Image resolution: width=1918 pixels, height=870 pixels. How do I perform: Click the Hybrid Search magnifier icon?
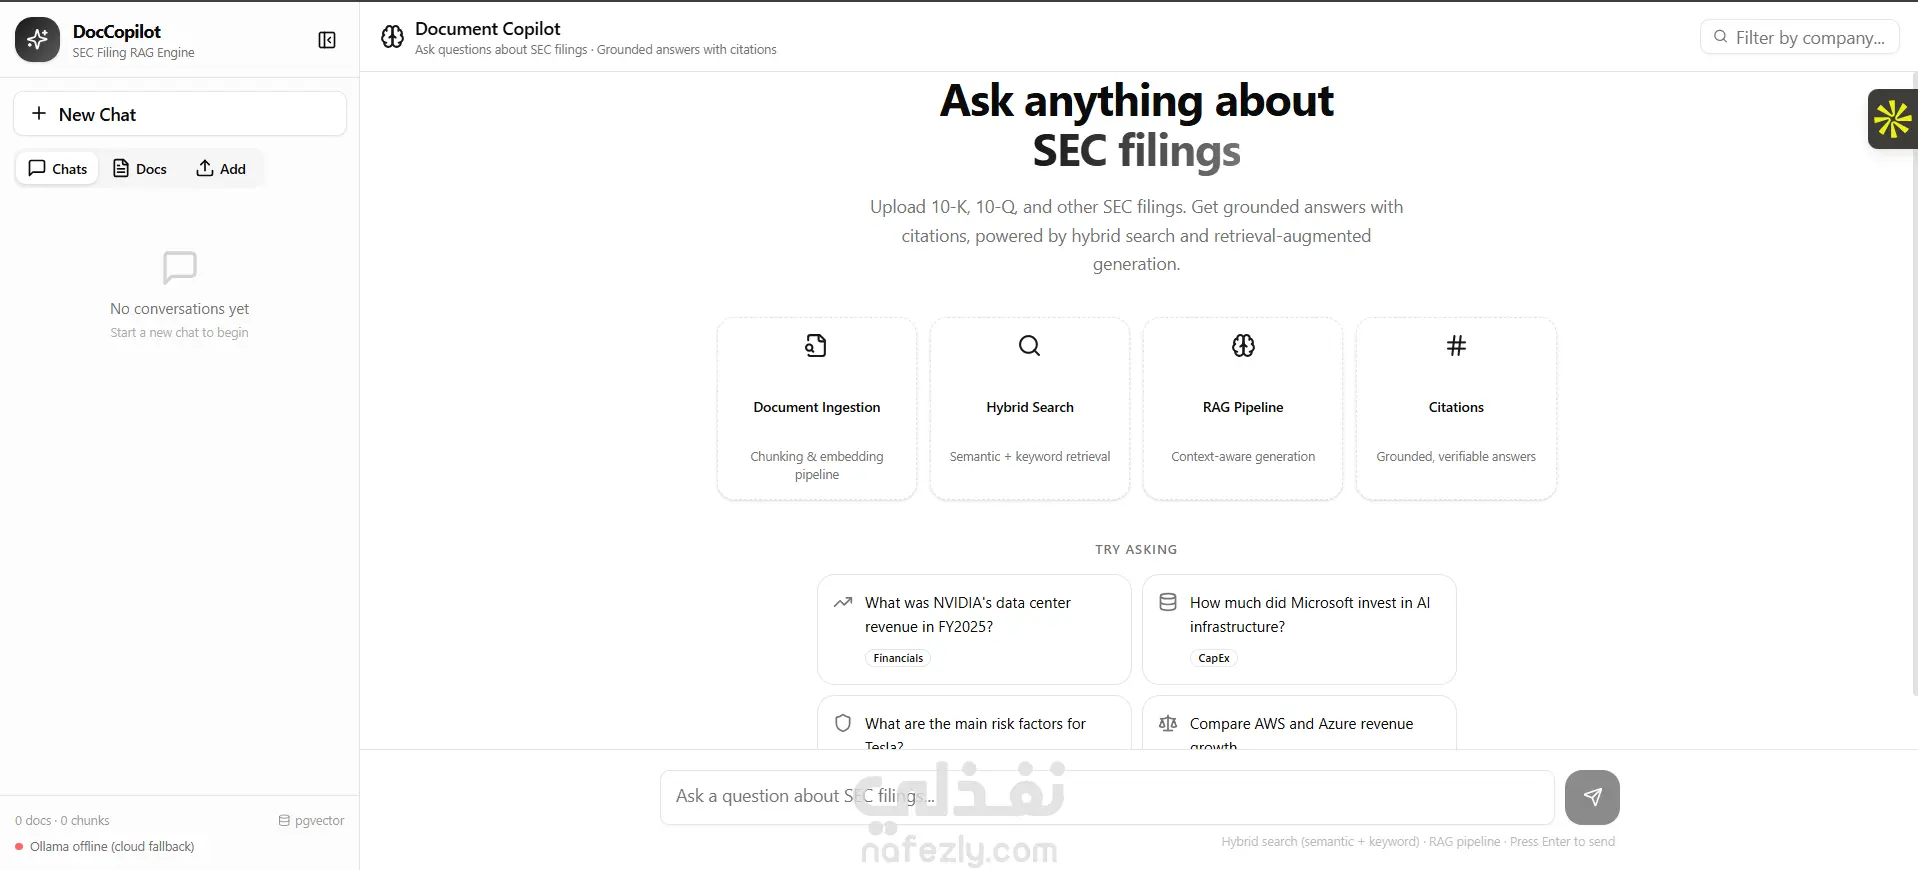(x=1029, y=346)
